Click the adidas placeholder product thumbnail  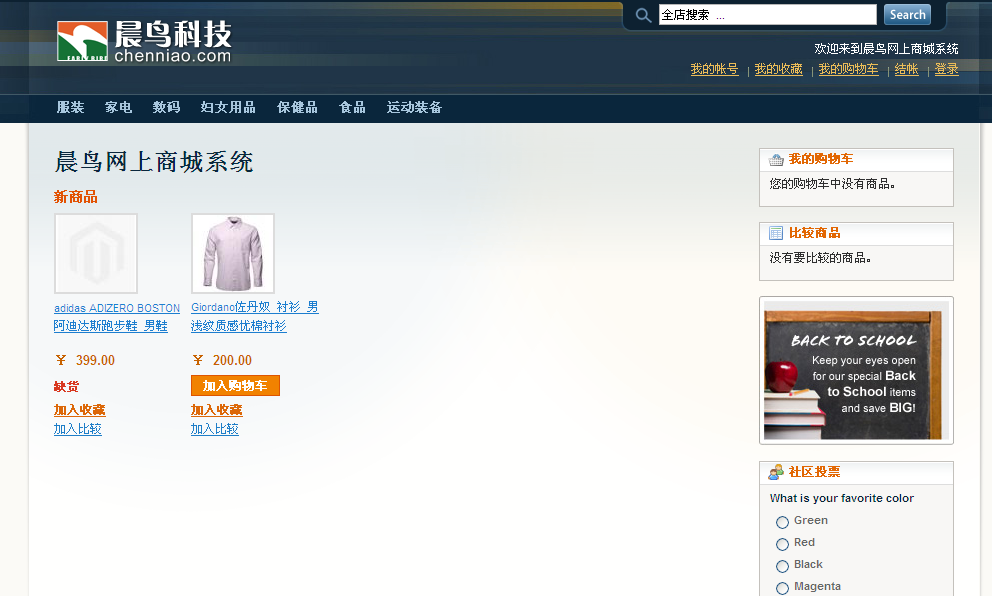(x=96, y=253)
